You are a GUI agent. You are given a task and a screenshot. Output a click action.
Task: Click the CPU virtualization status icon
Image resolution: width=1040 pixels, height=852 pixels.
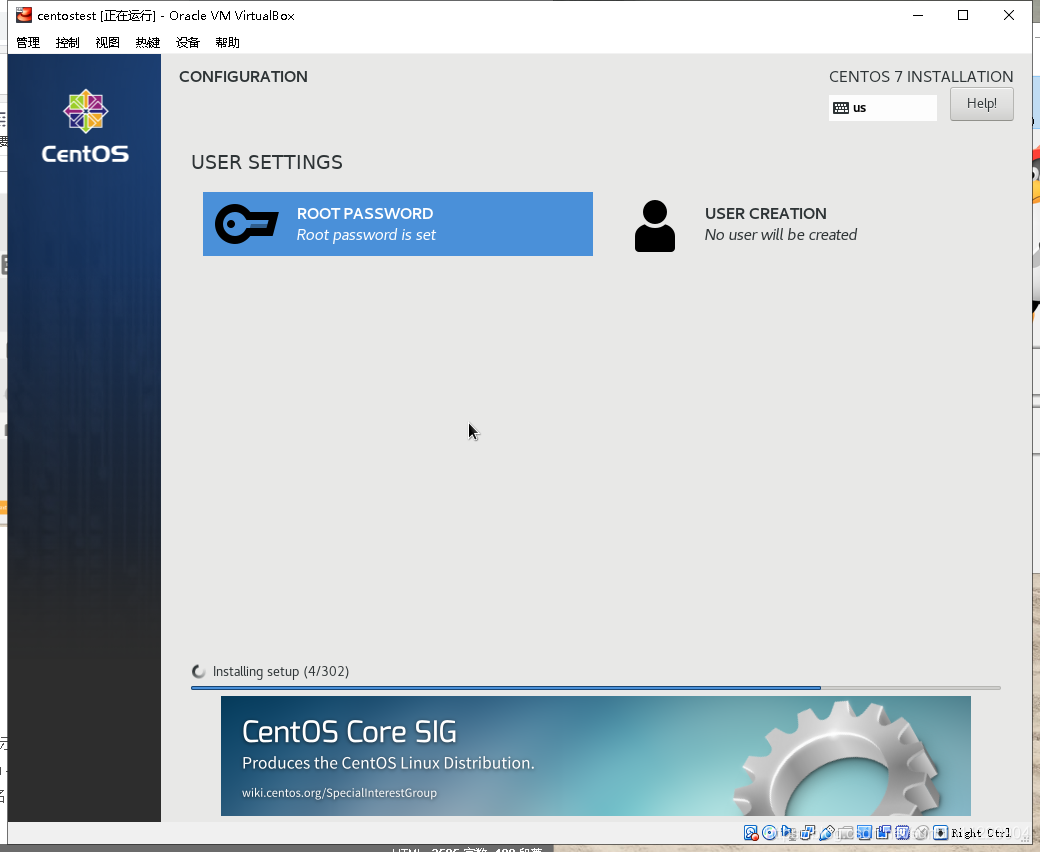(x=903, y=833)
